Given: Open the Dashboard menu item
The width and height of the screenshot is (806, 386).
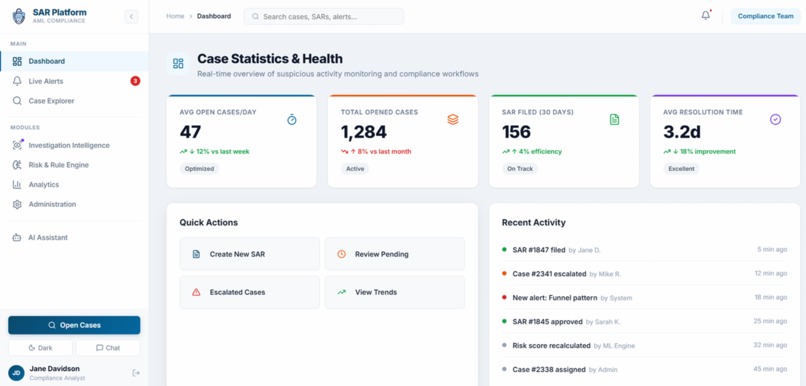Looking at the screenshot, I should click(x=74, y=61).
